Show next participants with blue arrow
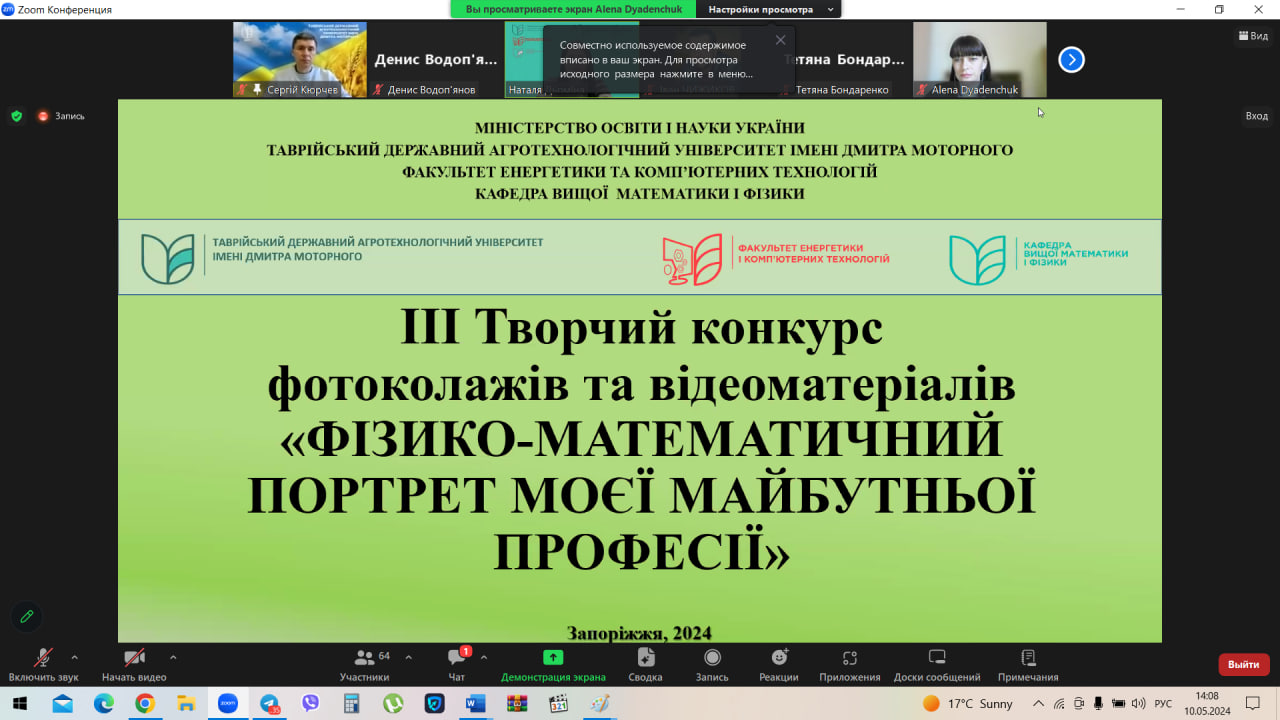The width and height of the screenshot is (1280, 720). 1071,60
